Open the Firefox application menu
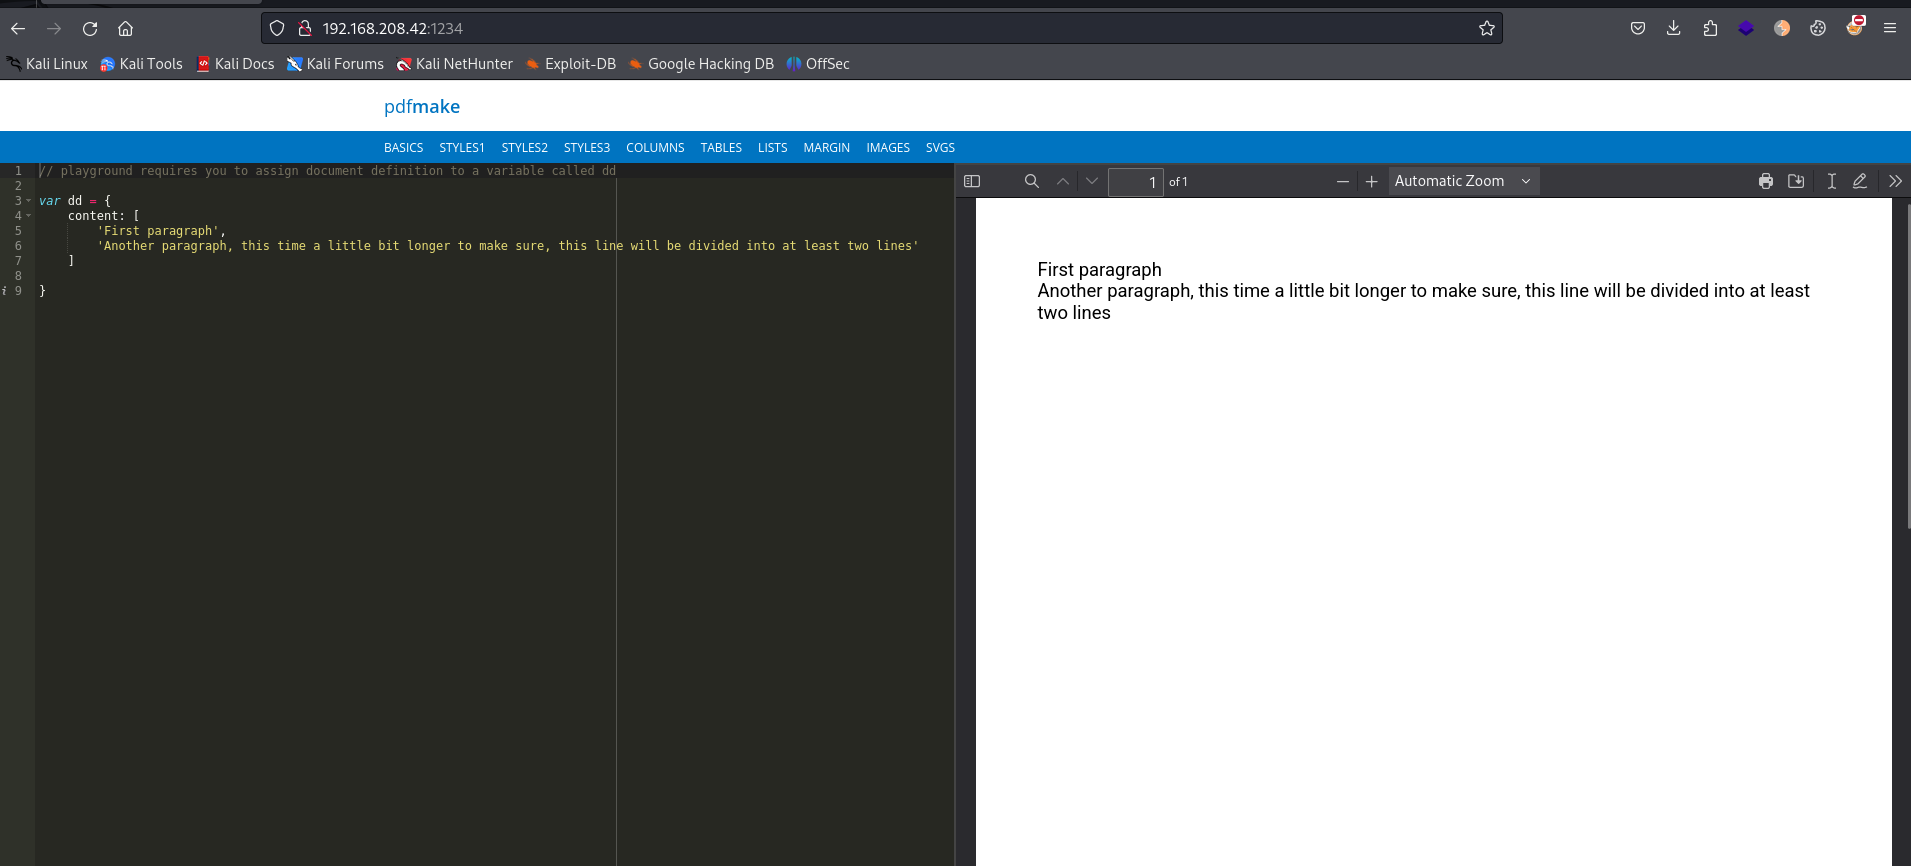 1890,28
